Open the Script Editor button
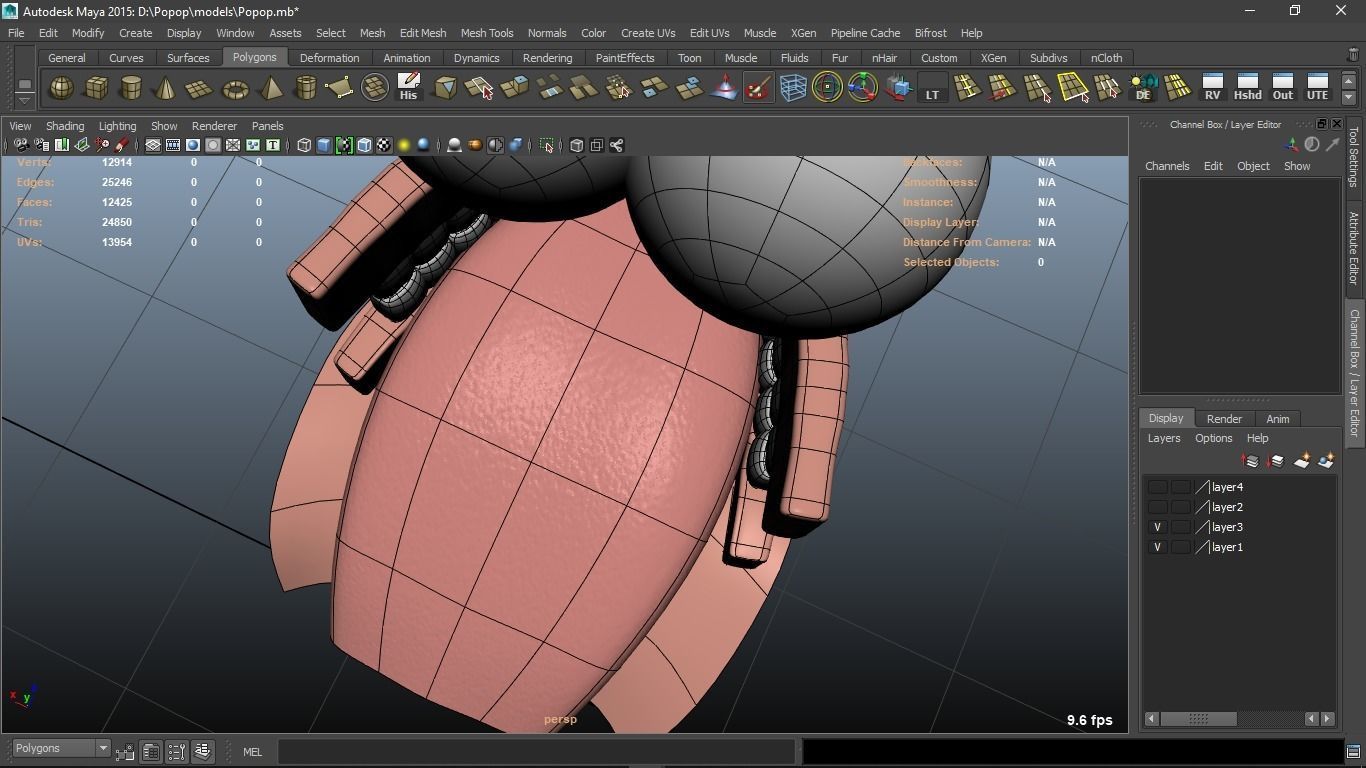The height and width of the screenshot is (768, 1366). point(1353,752)
